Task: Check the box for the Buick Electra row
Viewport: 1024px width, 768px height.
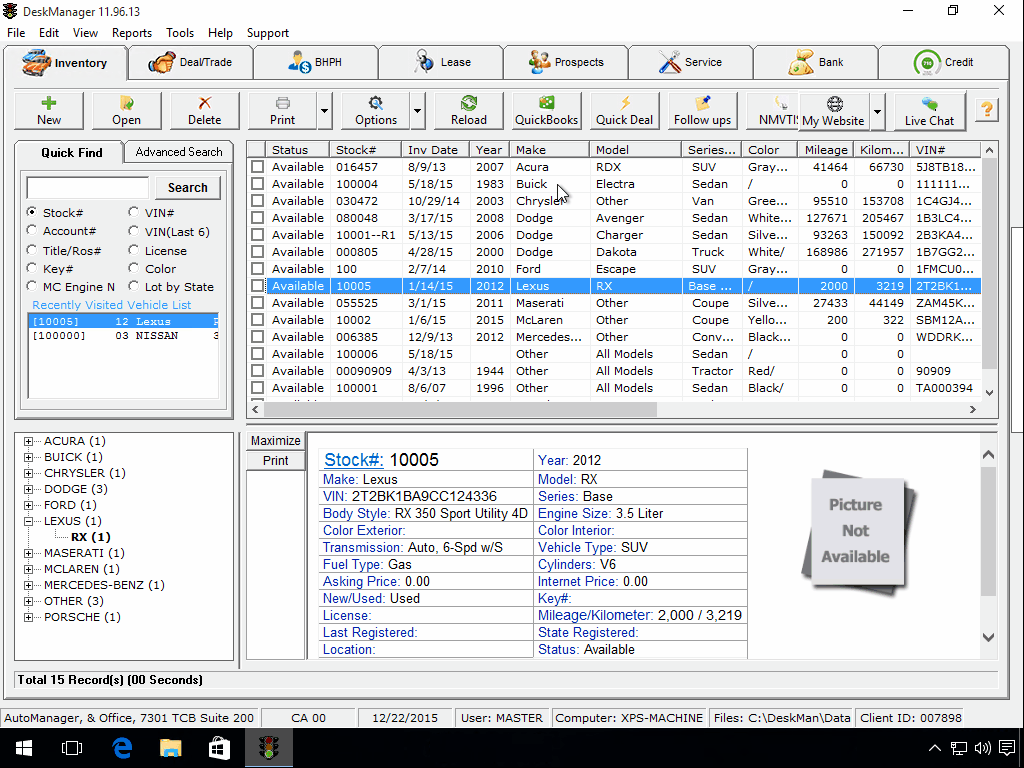Action: (257, 184)
